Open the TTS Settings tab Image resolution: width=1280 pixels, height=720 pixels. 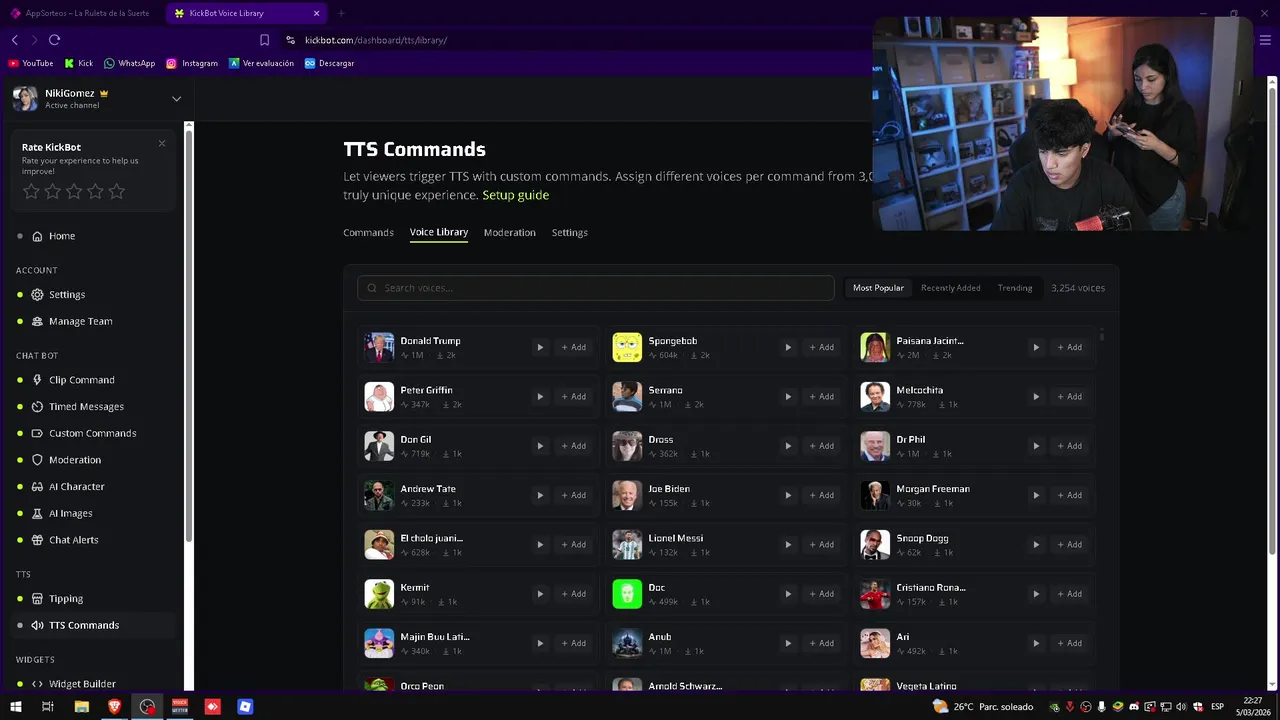click(x=569, y=233)
